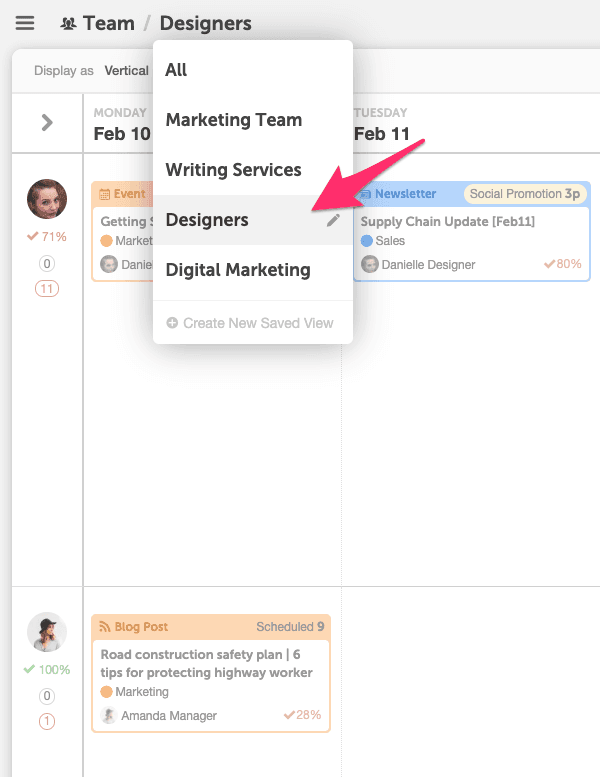Select the All saved view
The height and width of the screenshot is (777, 600).
(x=253, y=70)
